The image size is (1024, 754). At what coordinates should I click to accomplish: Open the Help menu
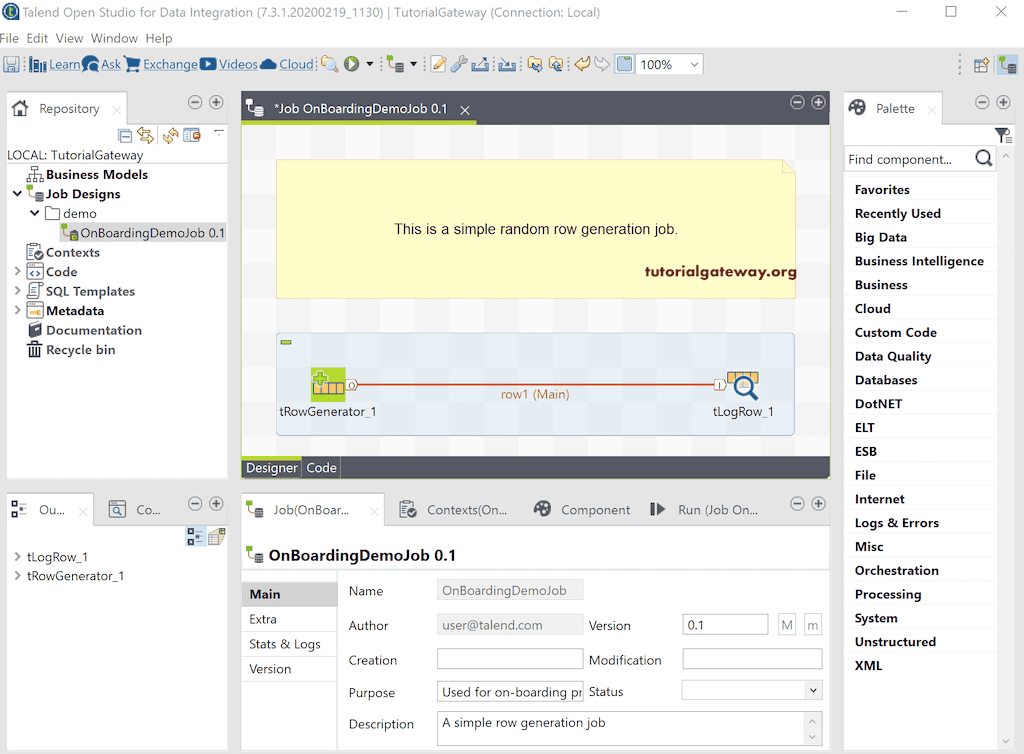[159, 39]
